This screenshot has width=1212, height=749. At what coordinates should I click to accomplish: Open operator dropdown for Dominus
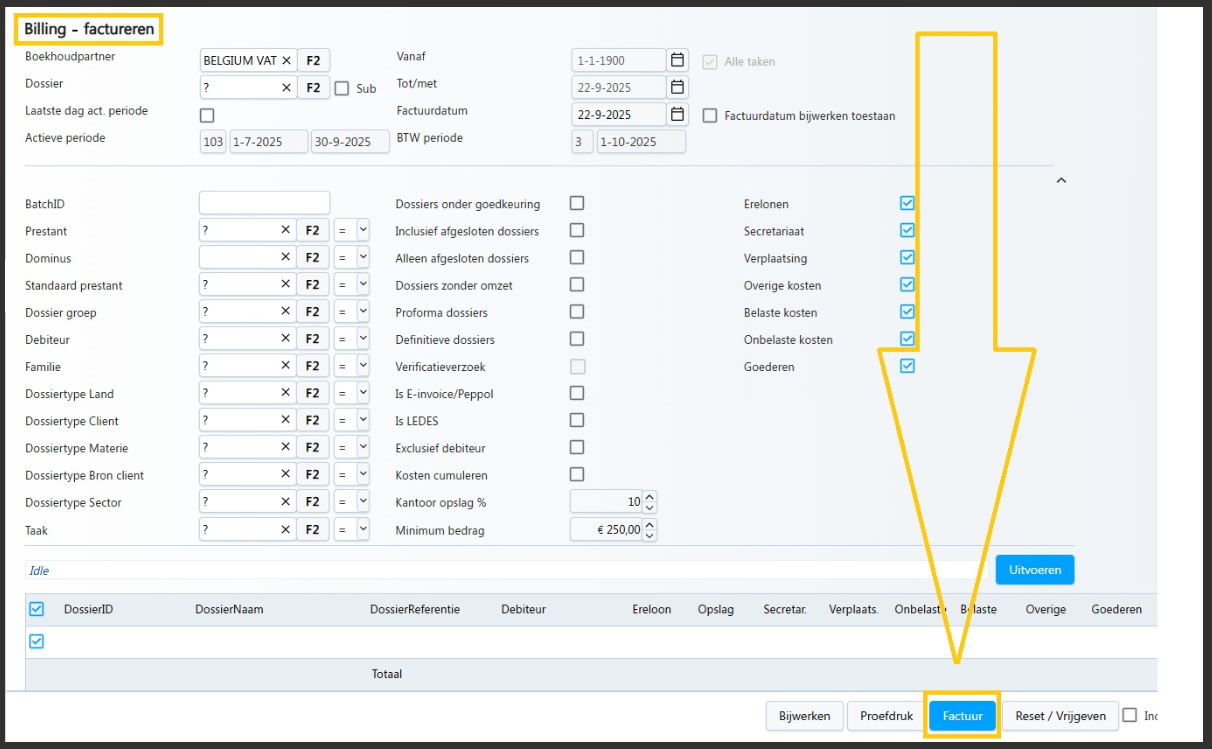pyautogui.click(x=363, y=258)
